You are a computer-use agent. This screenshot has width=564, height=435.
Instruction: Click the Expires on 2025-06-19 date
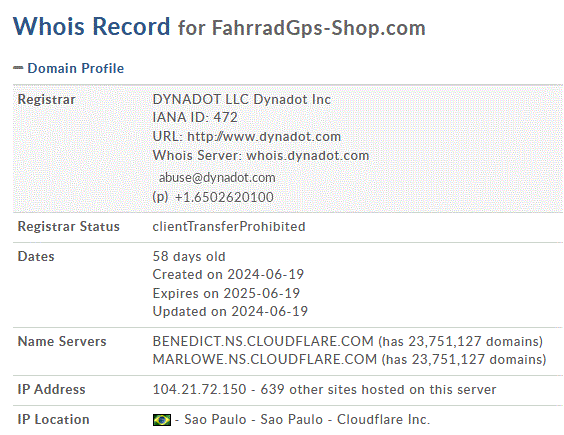[226, 293]
